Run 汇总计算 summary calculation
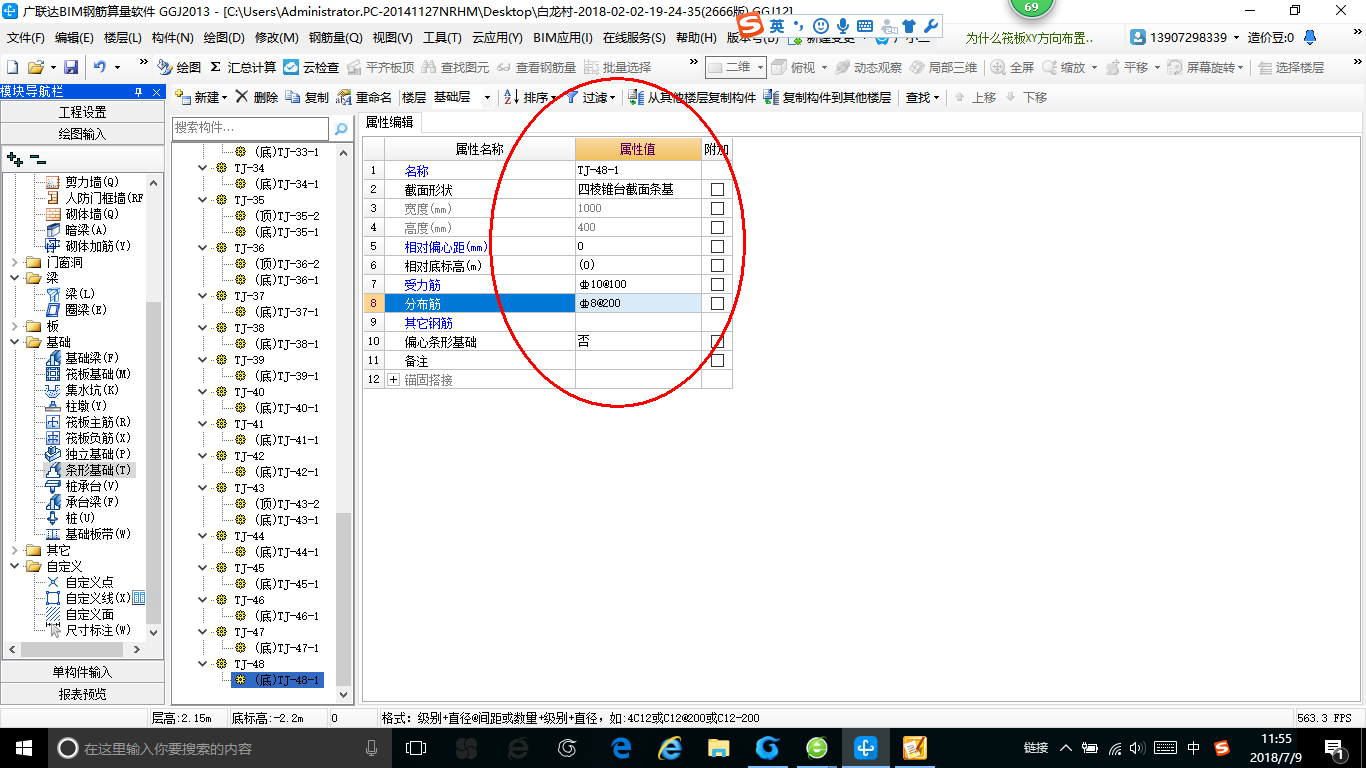Screen dimensions: 1366x768 coord(243,67)
